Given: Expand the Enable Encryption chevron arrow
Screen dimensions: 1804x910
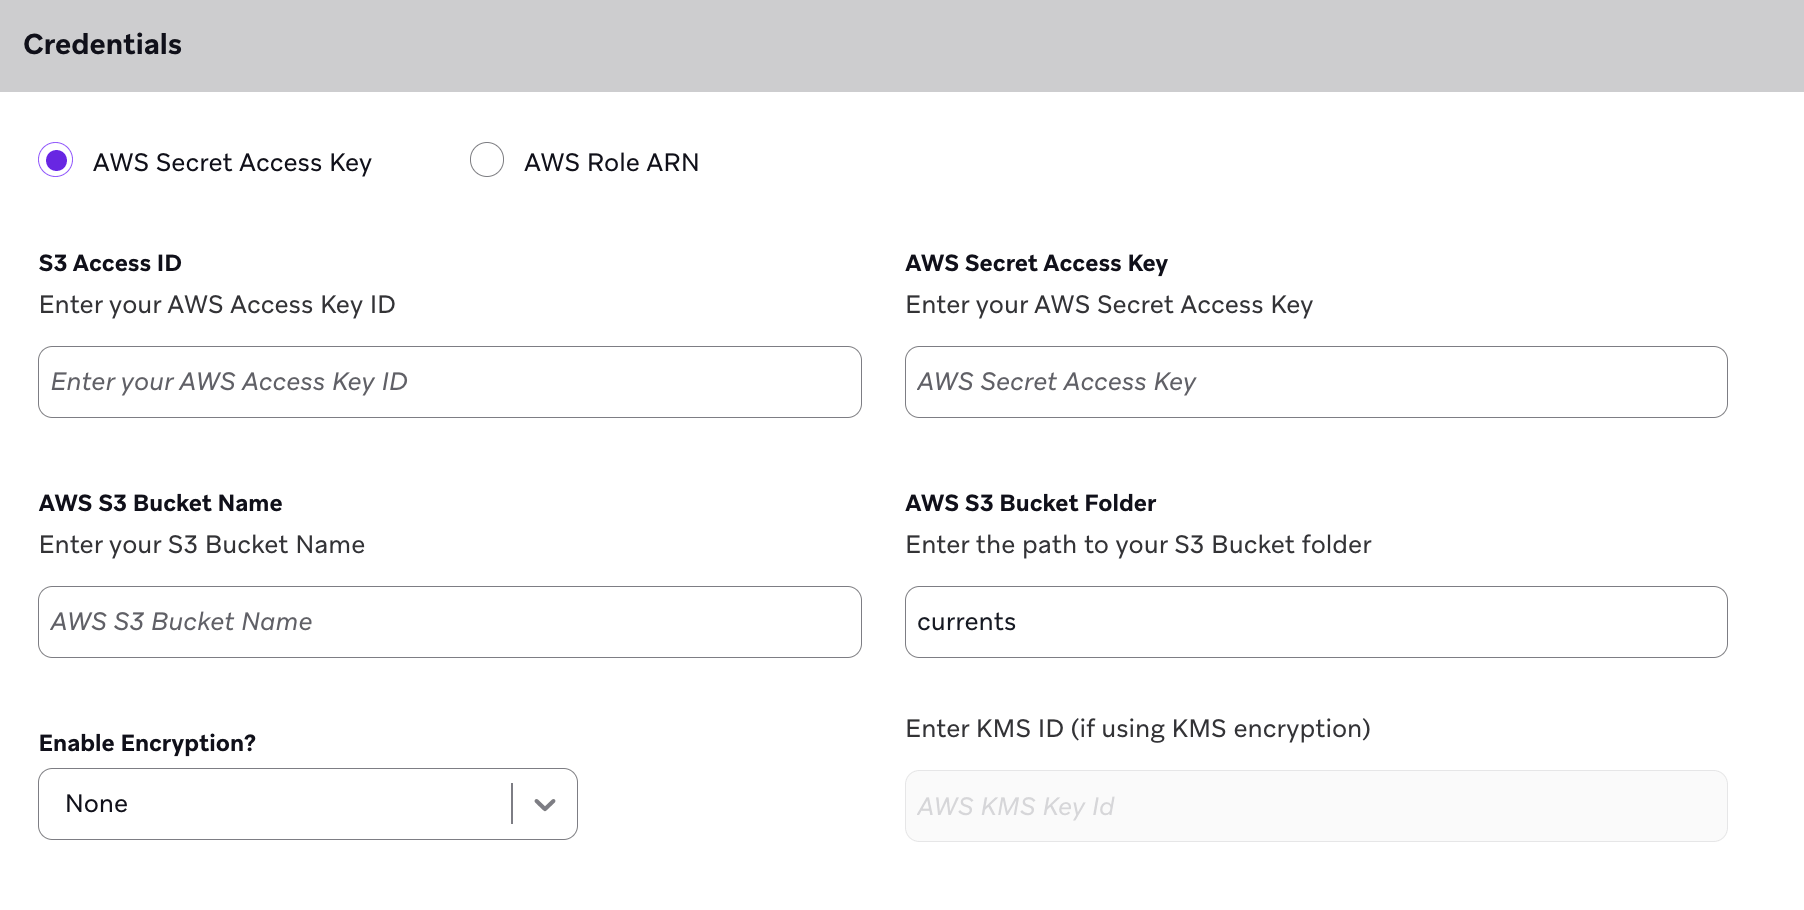Looking at the screenshot, I should 544,804.
